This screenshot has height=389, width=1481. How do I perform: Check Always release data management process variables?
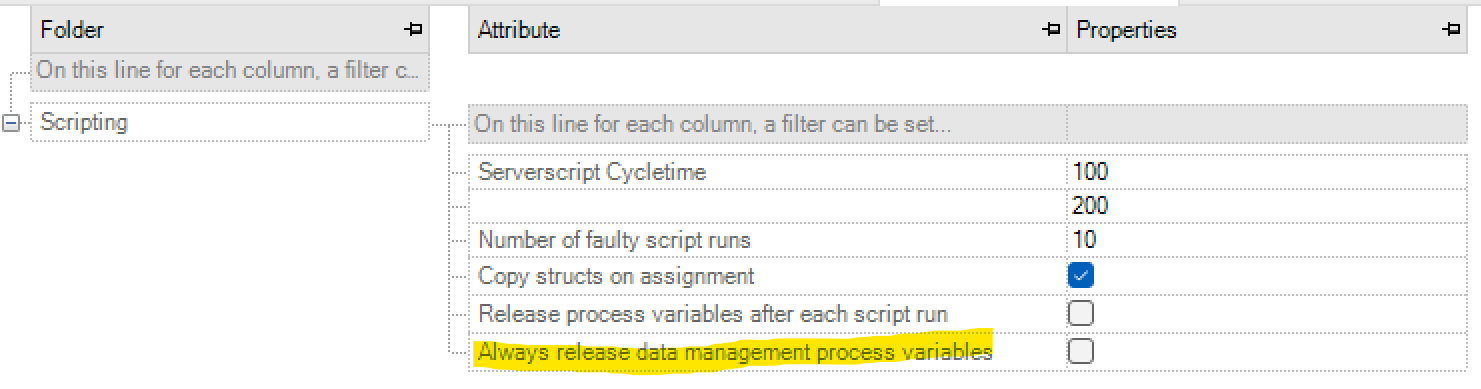1080,351
